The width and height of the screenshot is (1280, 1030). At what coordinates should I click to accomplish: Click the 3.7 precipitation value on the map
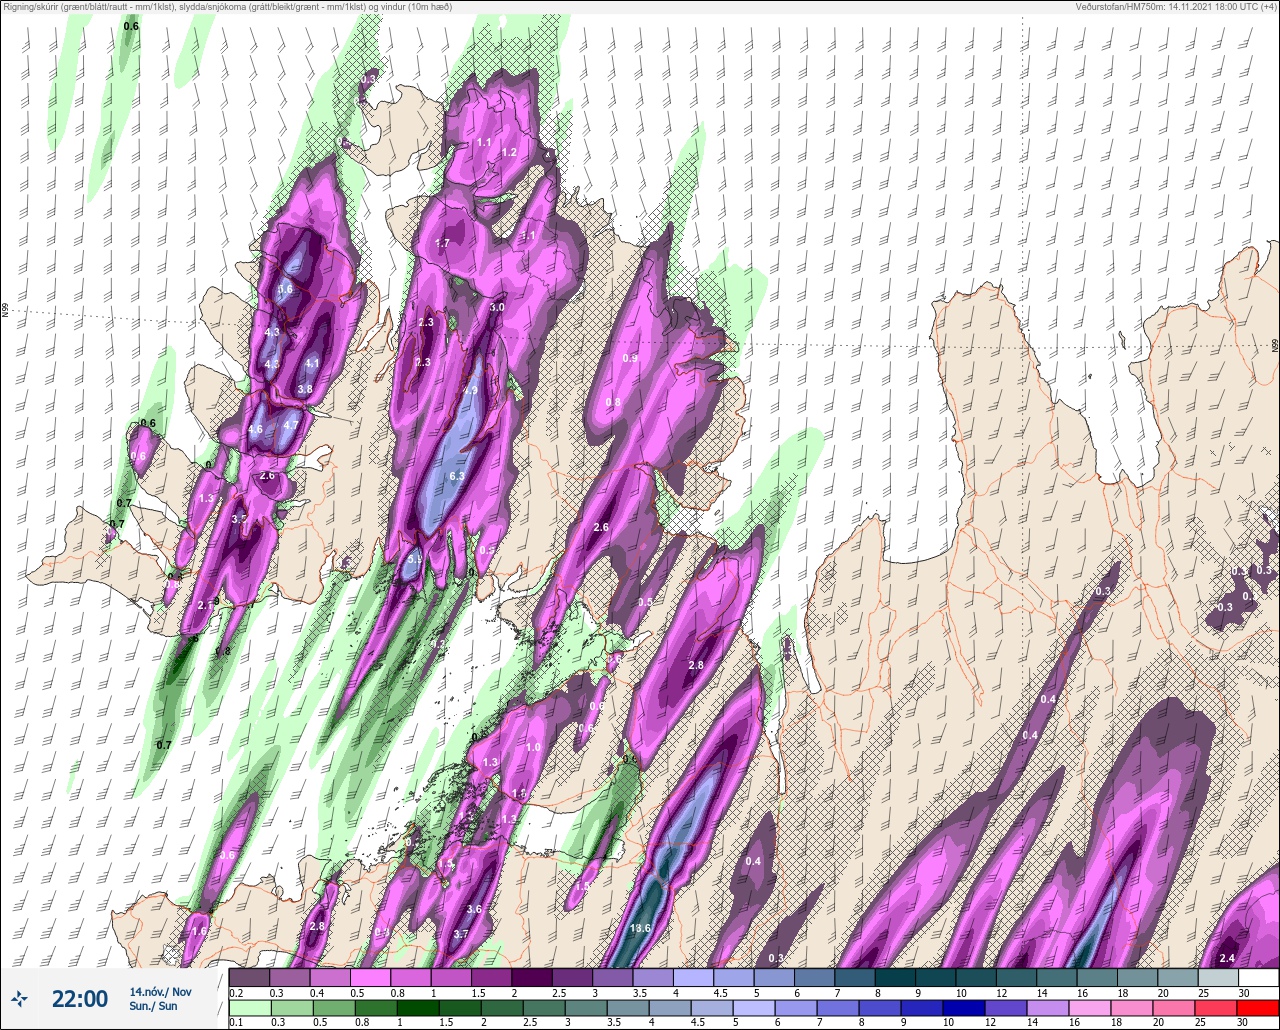point(461,934)
